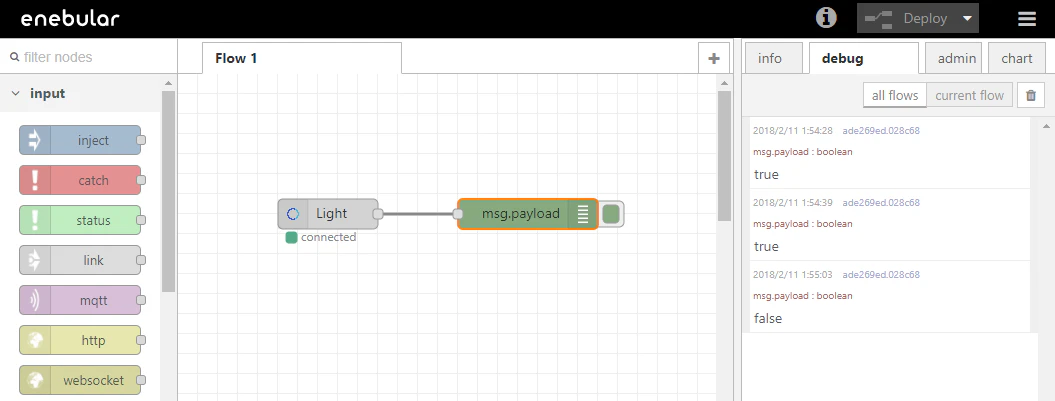Image resolution: width=1055 pixels, height=401 pixels.
Task: Open the hamburger main menu
Action: (1027, 19)
